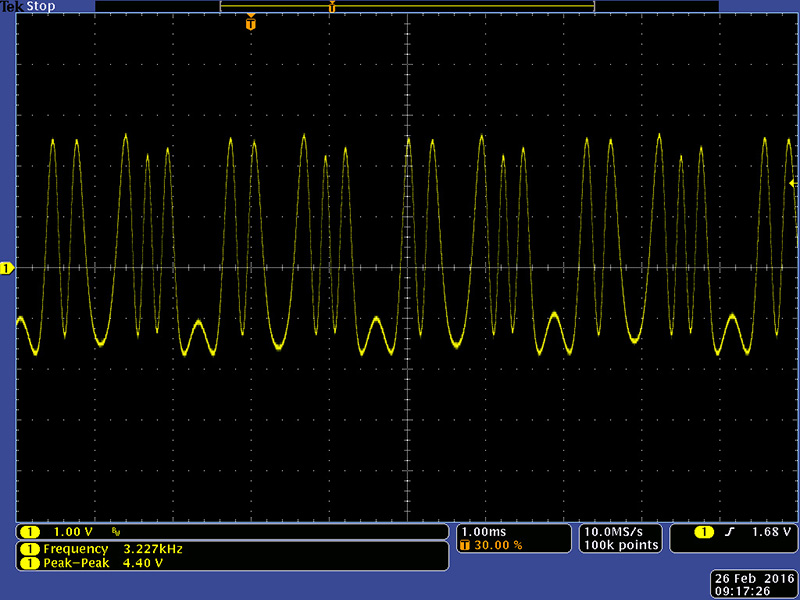Screen dimensions: 800x600
Task: Click the channel 1 badge next to Frequency
Action: tap(30, 549)
